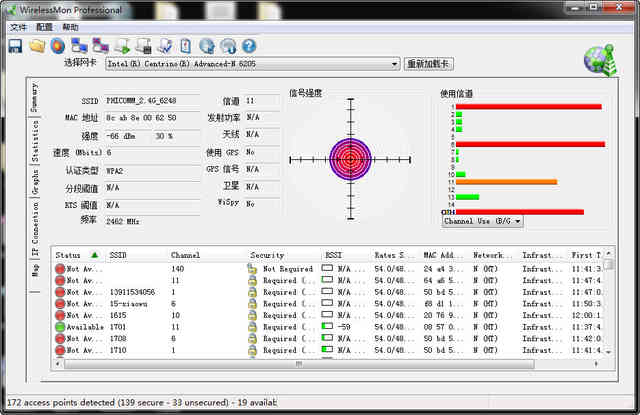
Task: Click the horizontal scrollbar right arrow
Action: coord(596,364)
